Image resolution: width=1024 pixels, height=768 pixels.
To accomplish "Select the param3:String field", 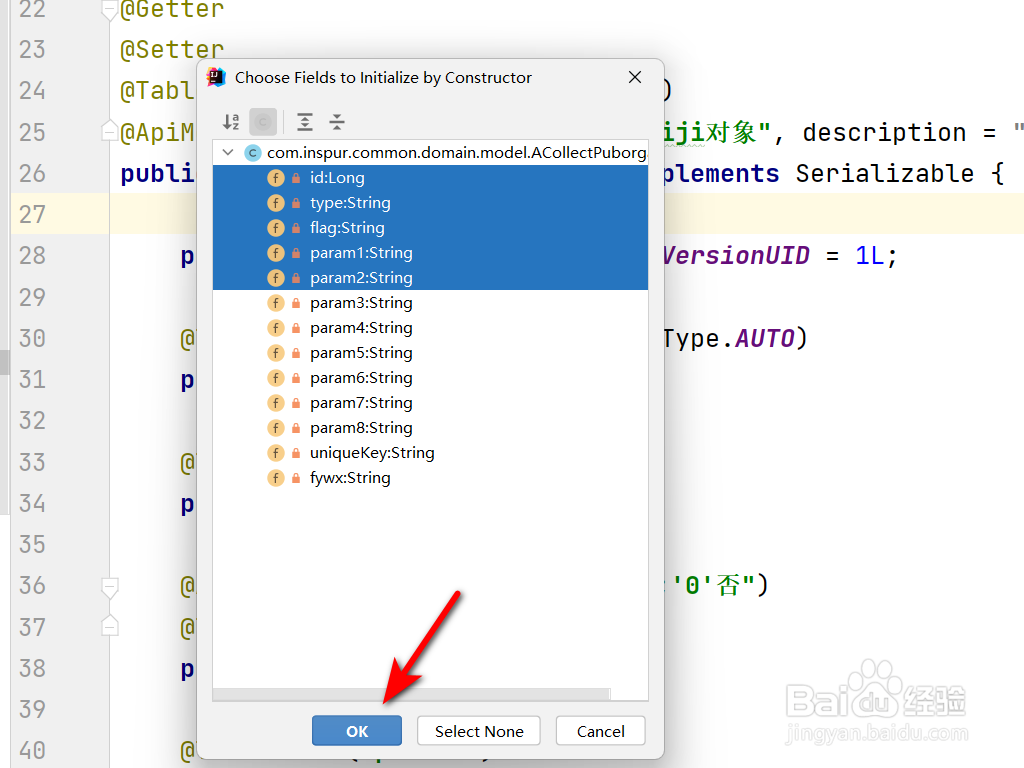I will 430,302.
